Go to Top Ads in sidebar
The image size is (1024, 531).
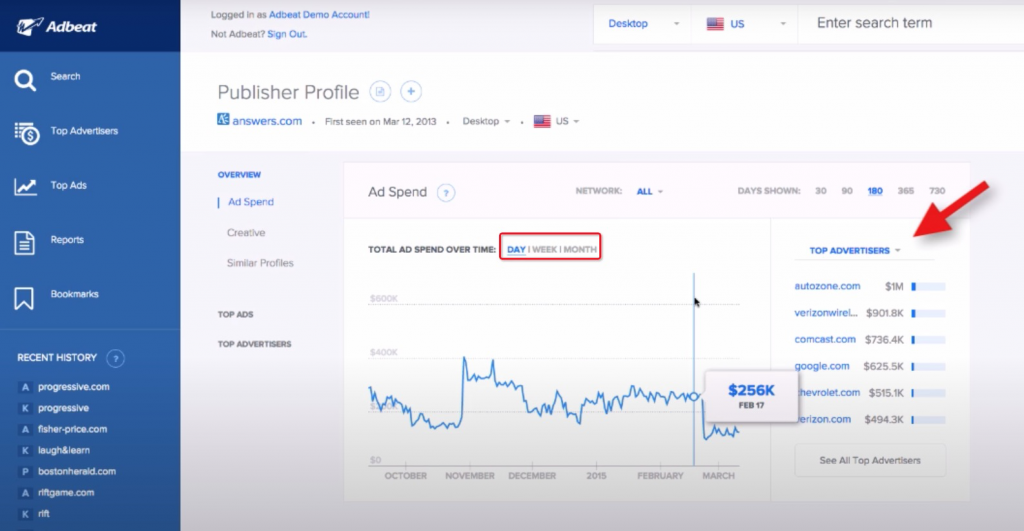pyautogui.click(x=69, y=185)
